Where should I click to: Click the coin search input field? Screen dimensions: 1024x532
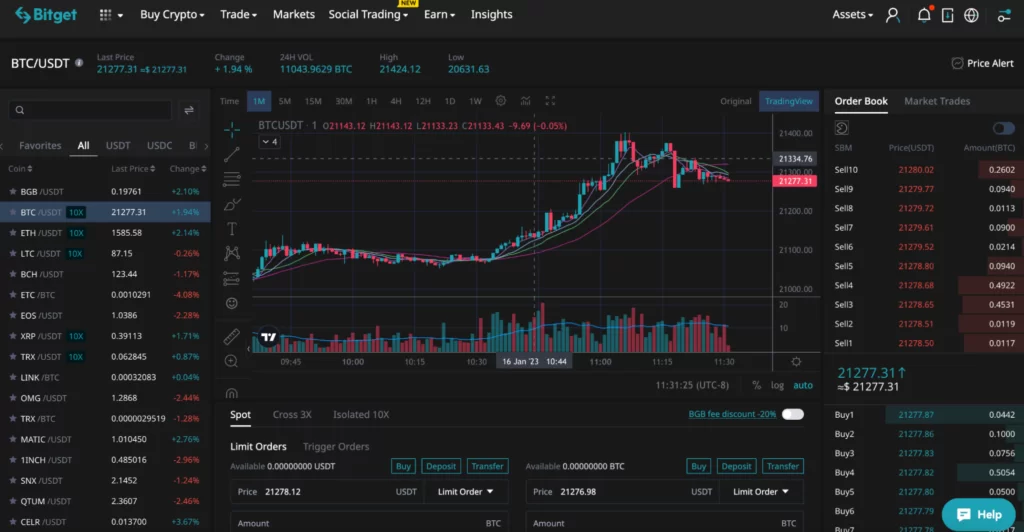click(90, 110)
